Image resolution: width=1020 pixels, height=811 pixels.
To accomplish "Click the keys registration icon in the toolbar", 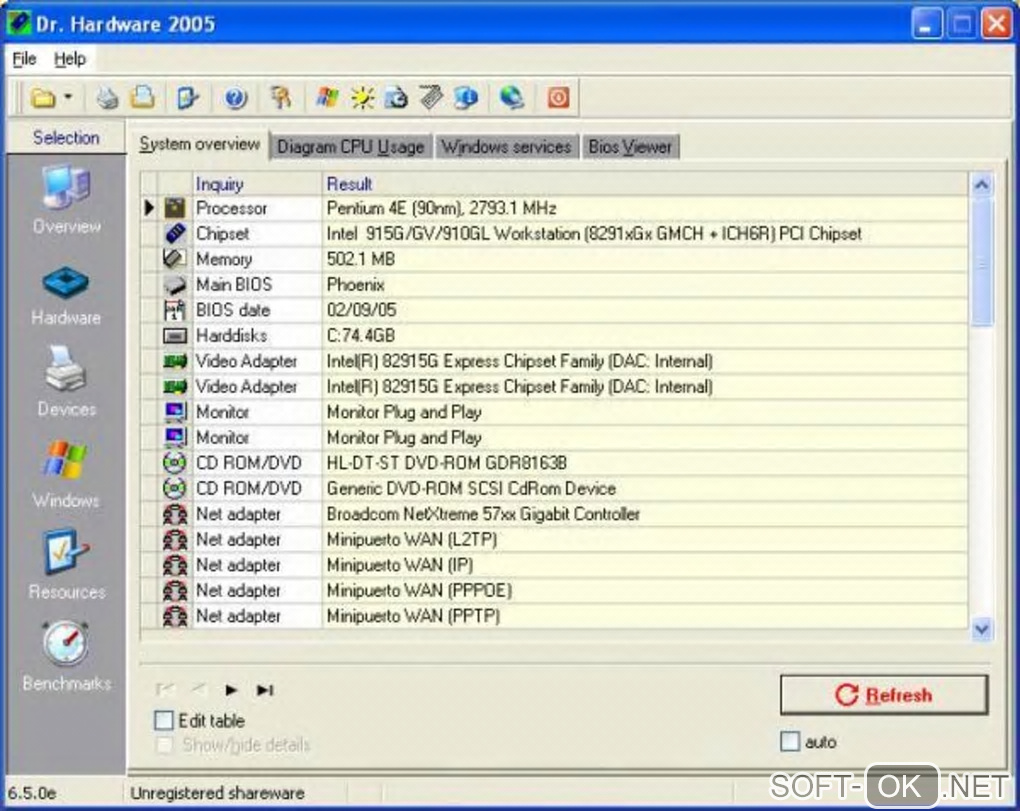I will tap(281, 98).
